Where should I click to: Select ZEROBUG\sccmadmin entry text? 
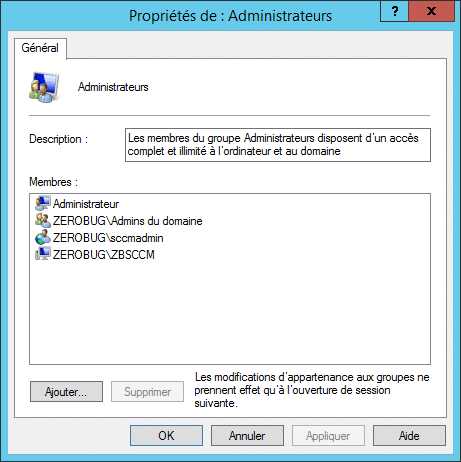tap(108, 238)
